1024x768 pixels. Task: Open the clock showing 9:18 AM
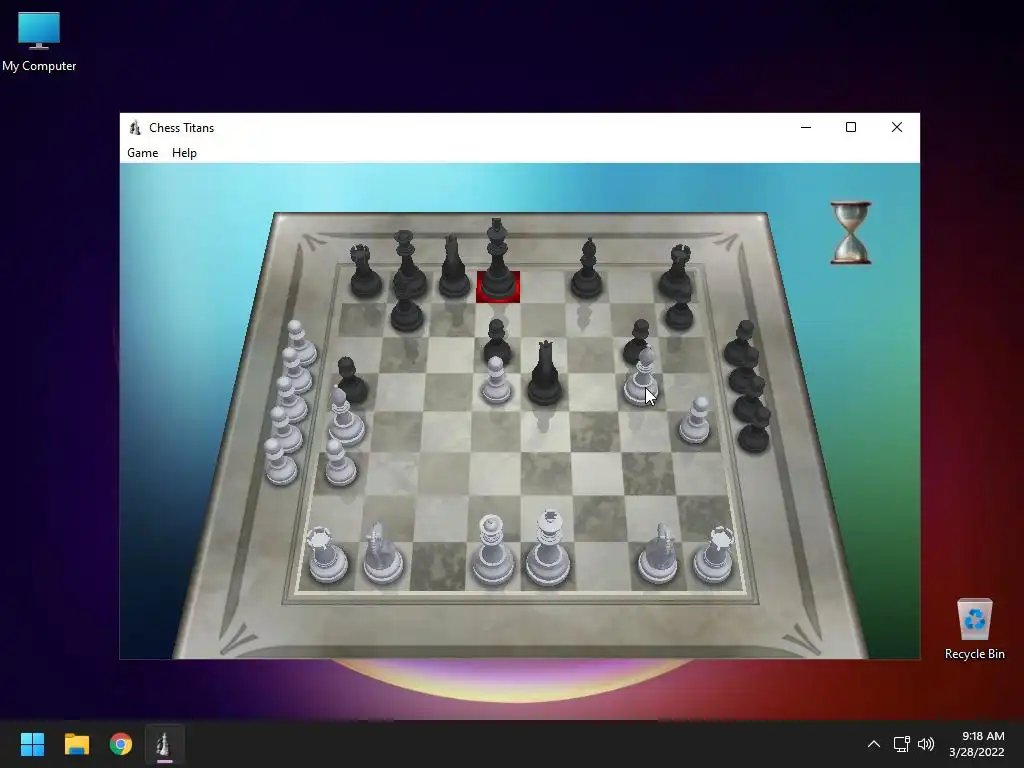(976, 744)
